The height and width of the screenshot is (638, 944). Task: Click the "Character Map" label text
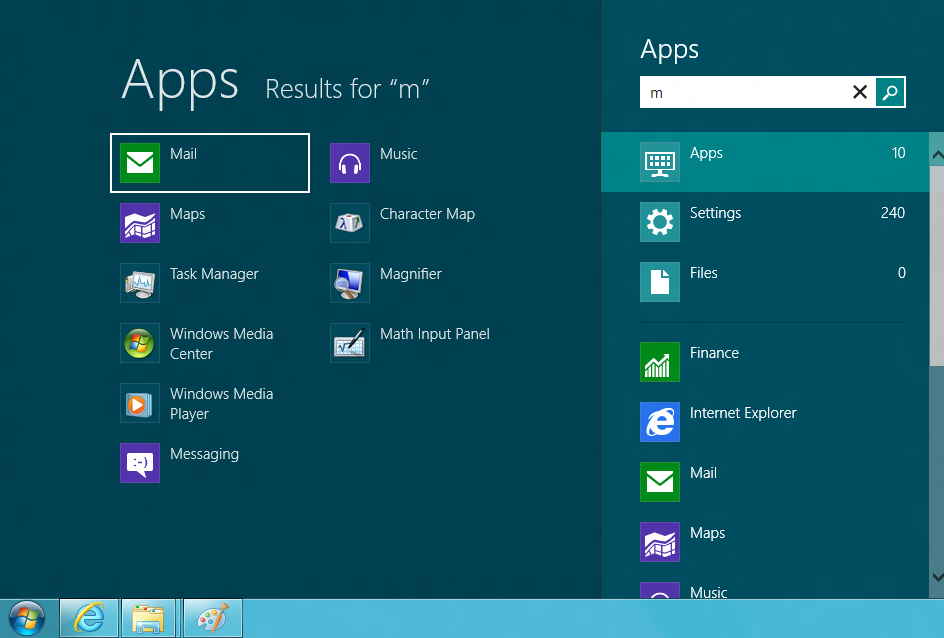click(x=427, y=214)
